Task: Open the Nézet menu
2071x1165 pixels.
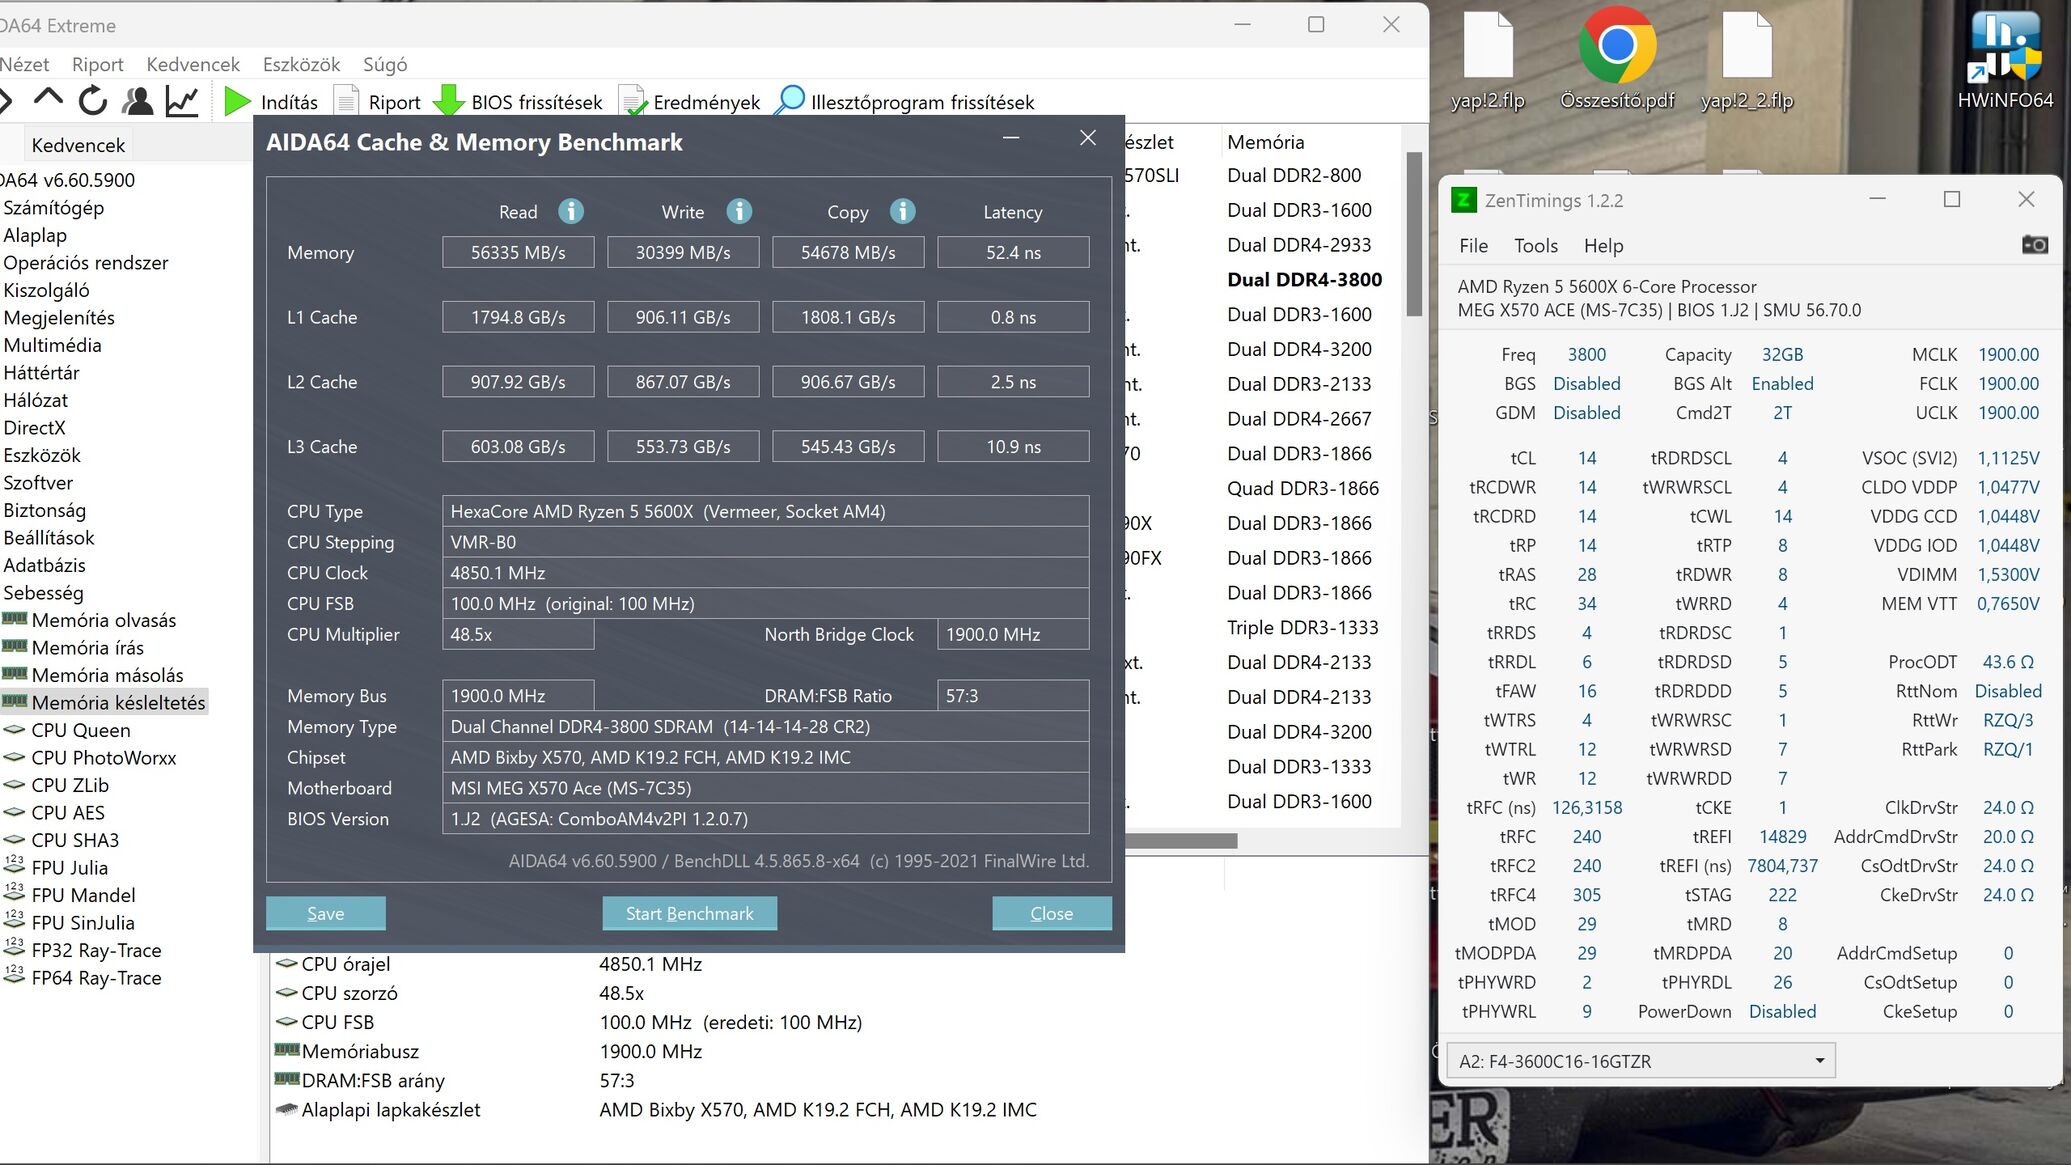Action: (x=24, y=64)
